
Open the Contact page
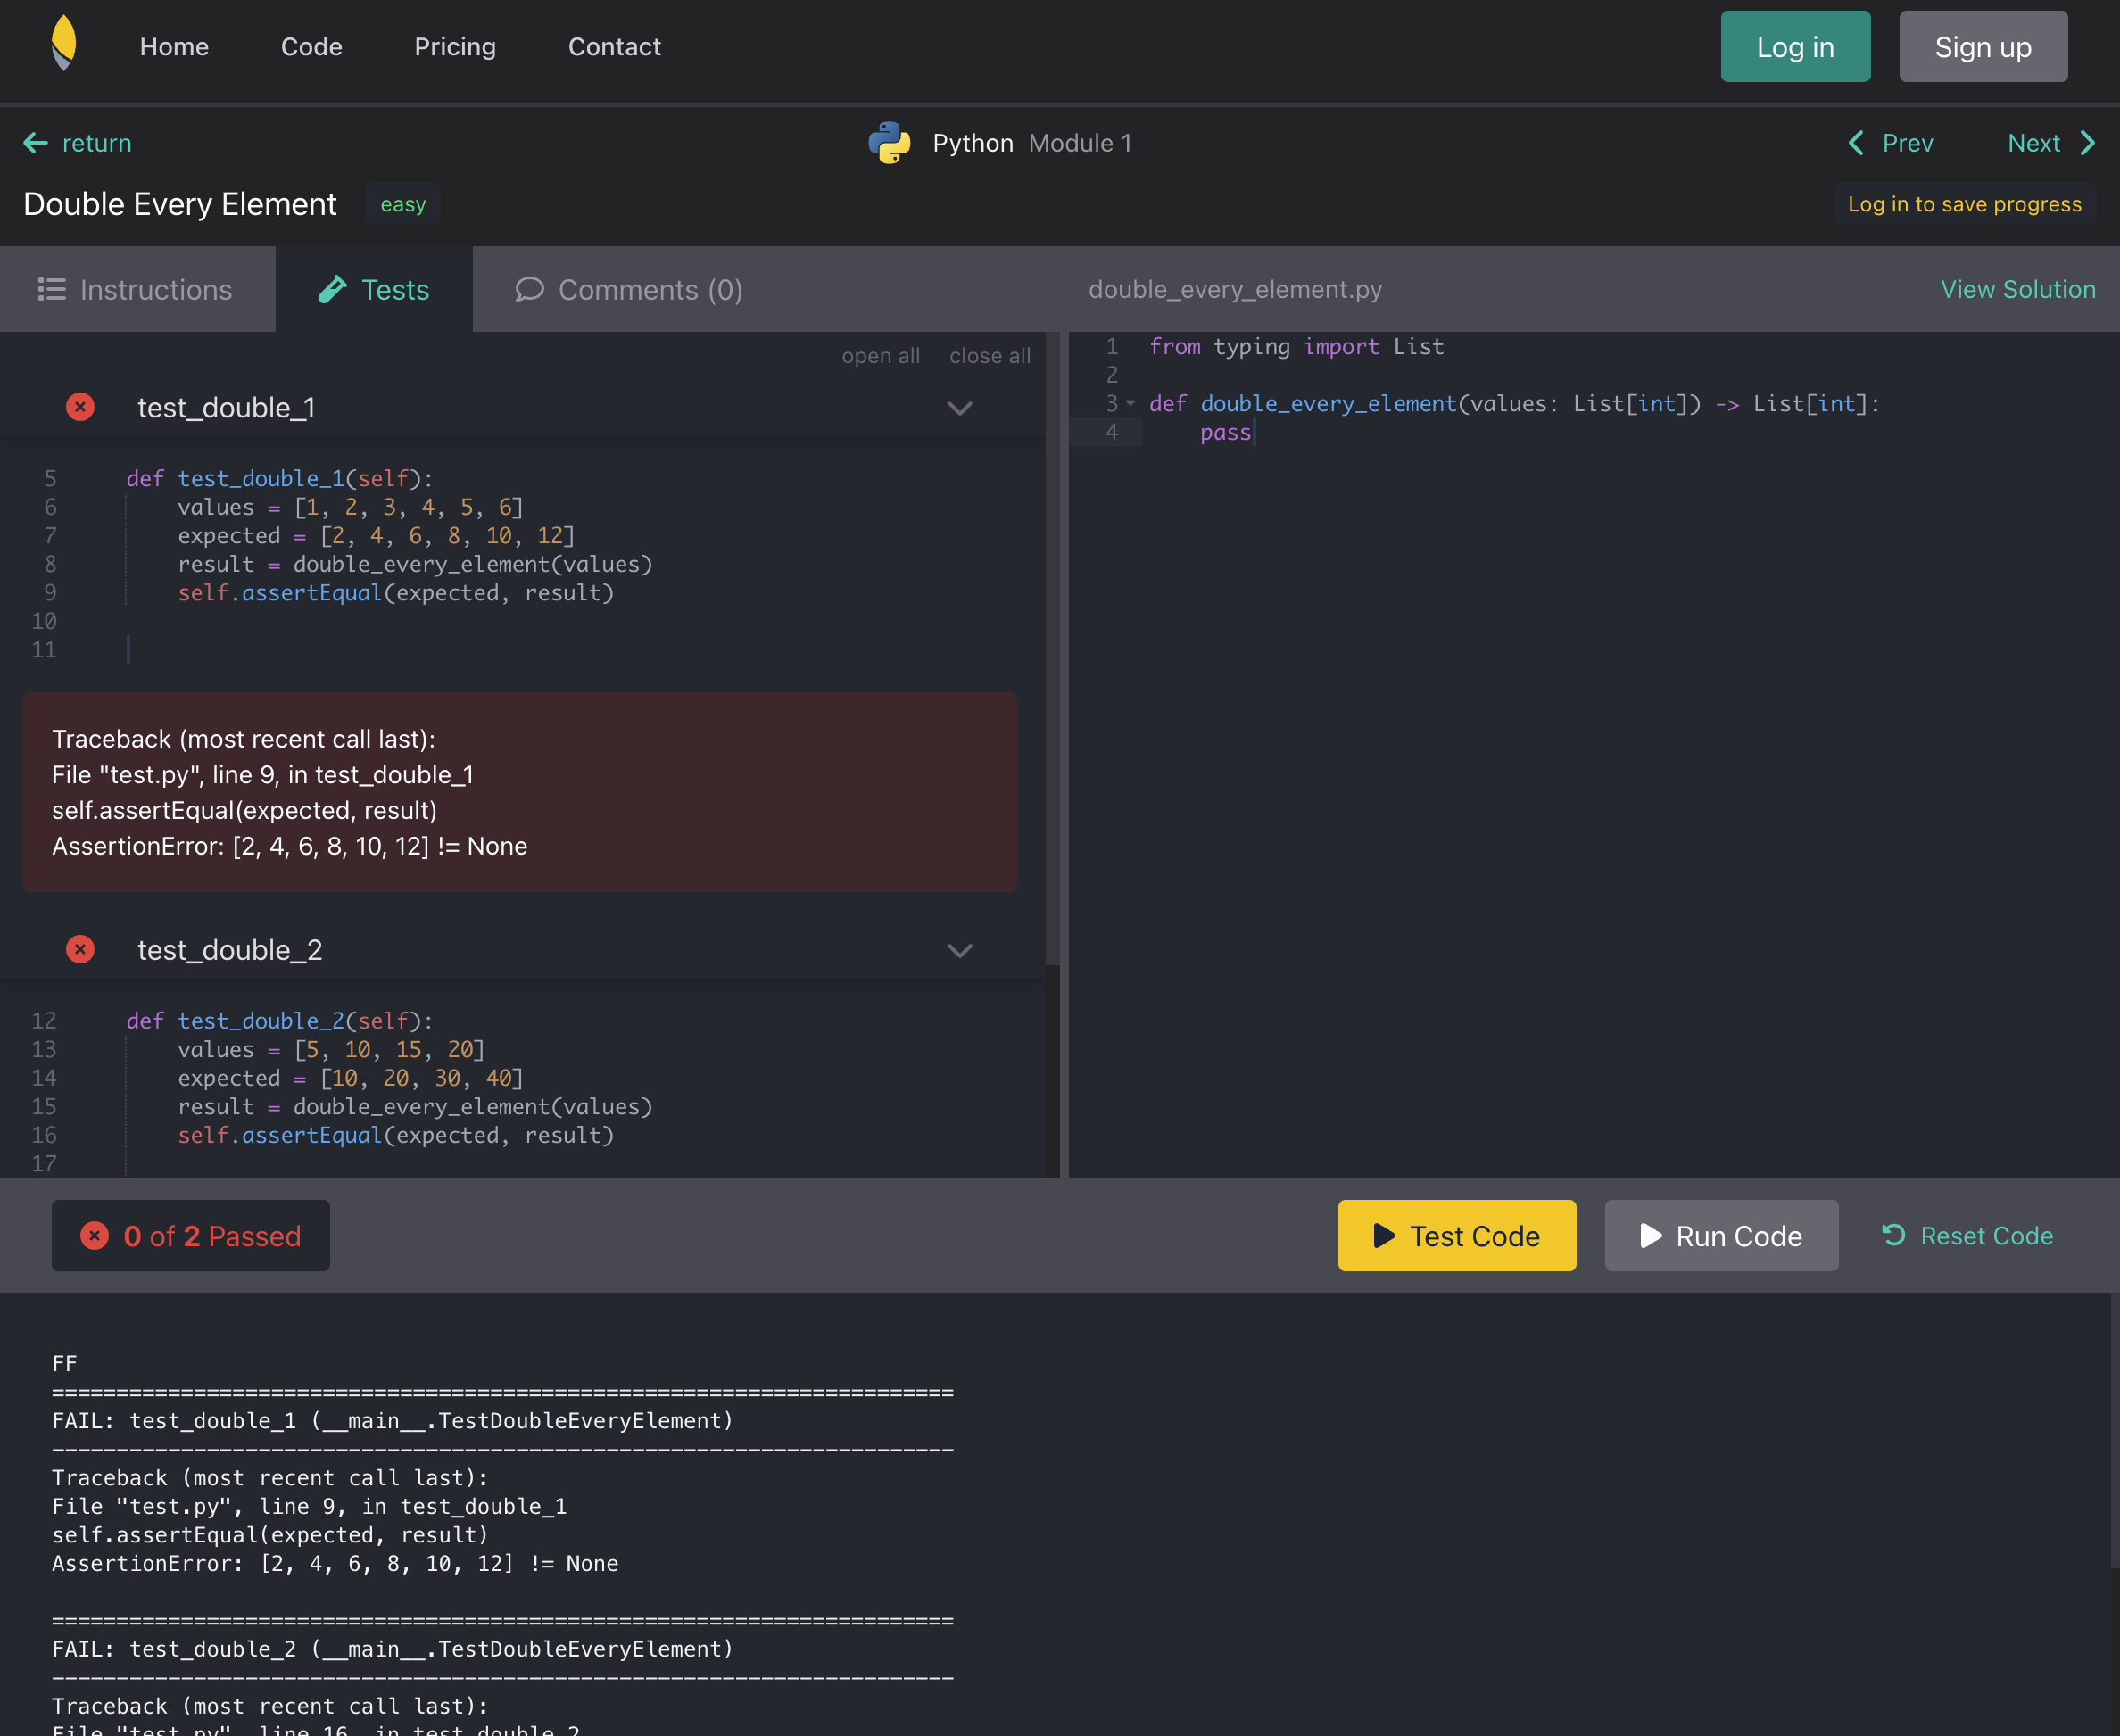(614, 47)
